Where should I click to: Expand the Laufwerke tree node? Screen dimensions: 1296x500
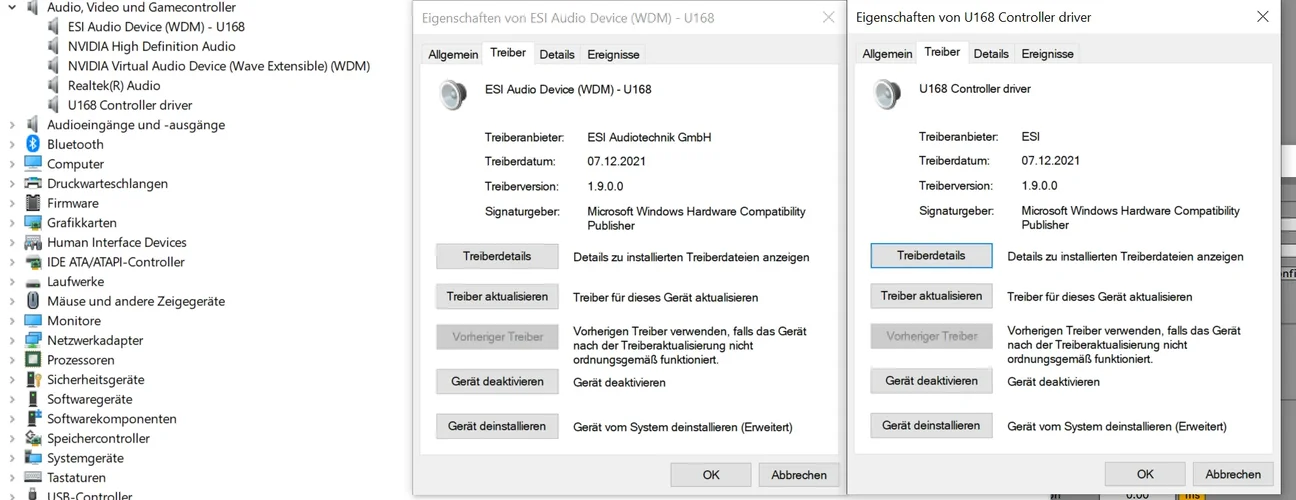coord(12,282)
